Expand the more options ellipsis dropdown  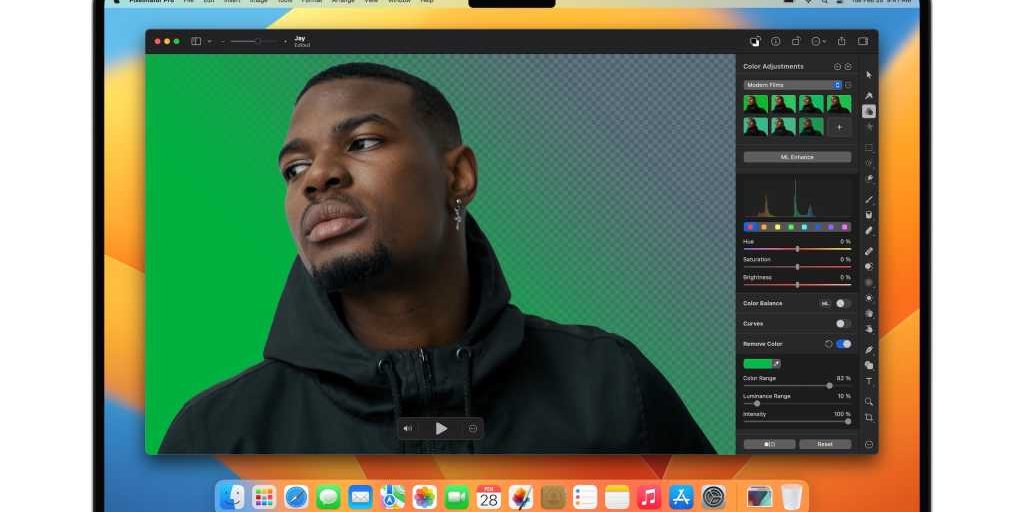820,41
